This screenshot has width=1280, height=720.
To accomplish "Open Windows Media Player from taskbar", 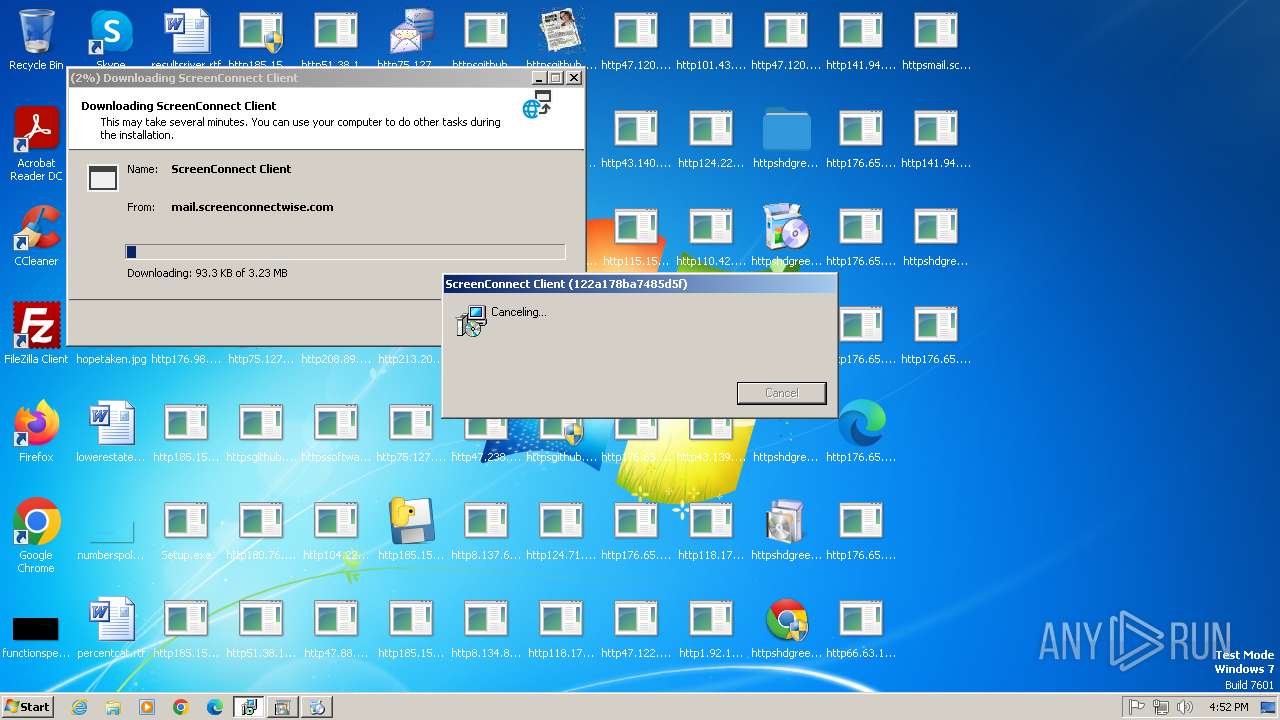I will tap(147, 707).
